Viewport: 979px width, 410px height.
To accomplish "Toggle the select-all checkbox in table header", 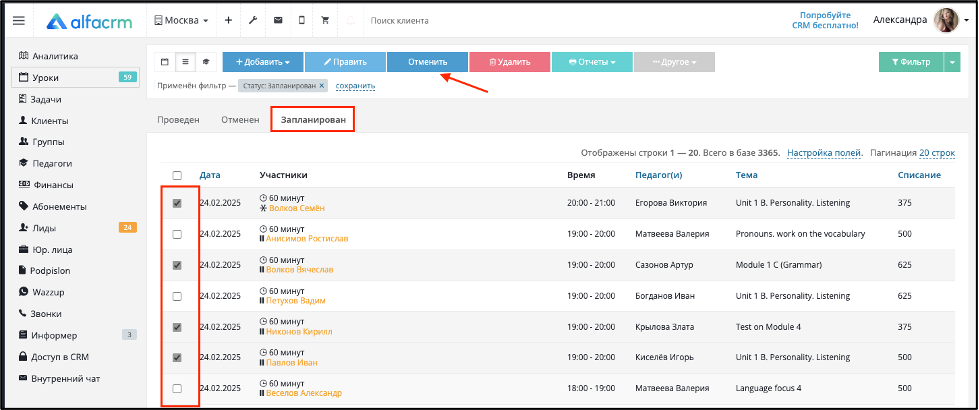I will click(x=177, y=175).
